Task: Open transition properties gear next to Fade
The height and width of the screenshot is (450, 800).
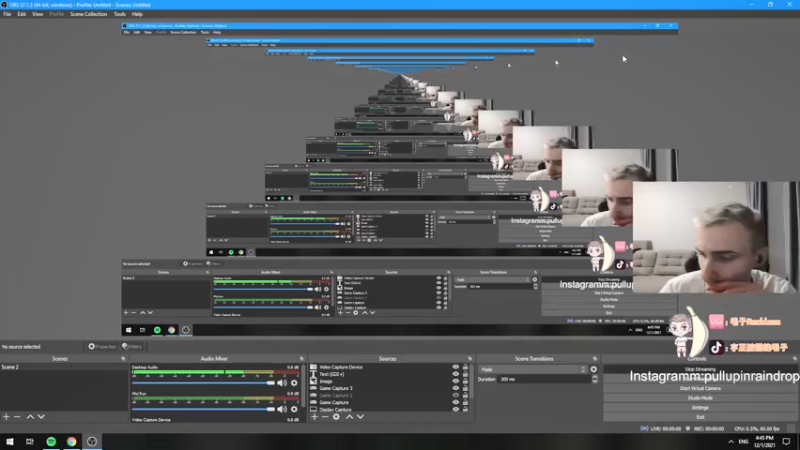Action: pyautogui.click(x=593, y=369)
